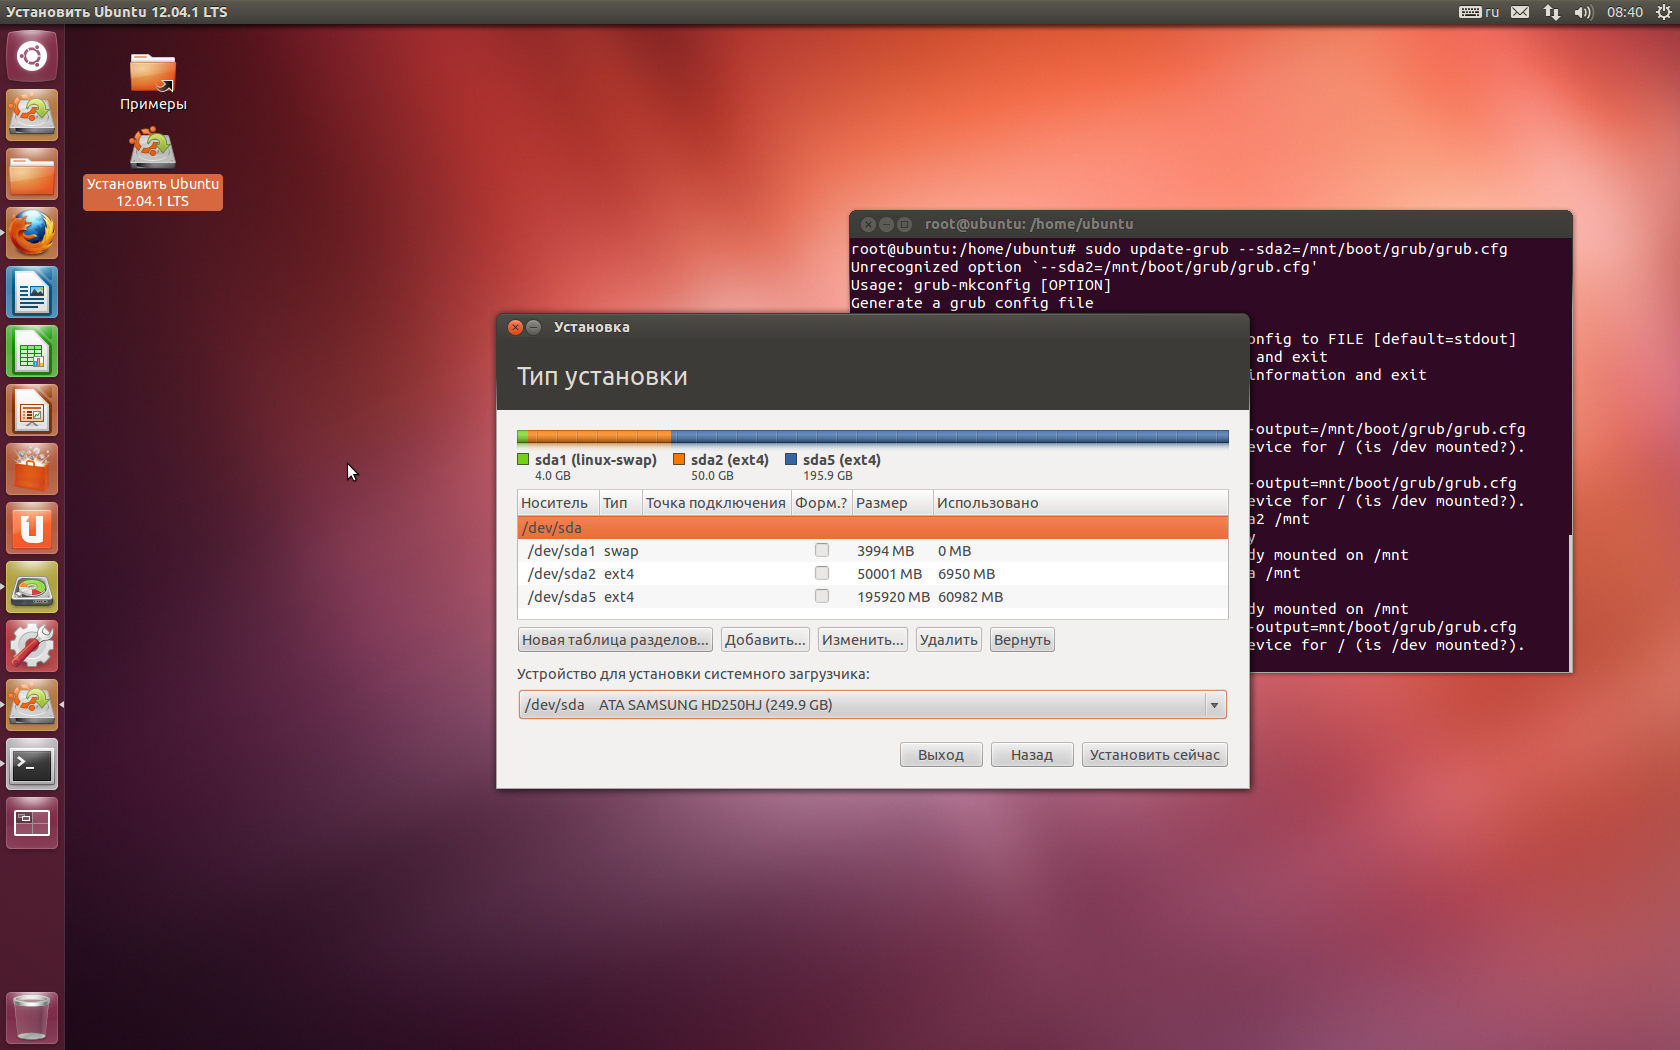Open the Примеры desktop folder
Image resolution: width=1680 pixels, height=1050 pixels.
[153, 82]
